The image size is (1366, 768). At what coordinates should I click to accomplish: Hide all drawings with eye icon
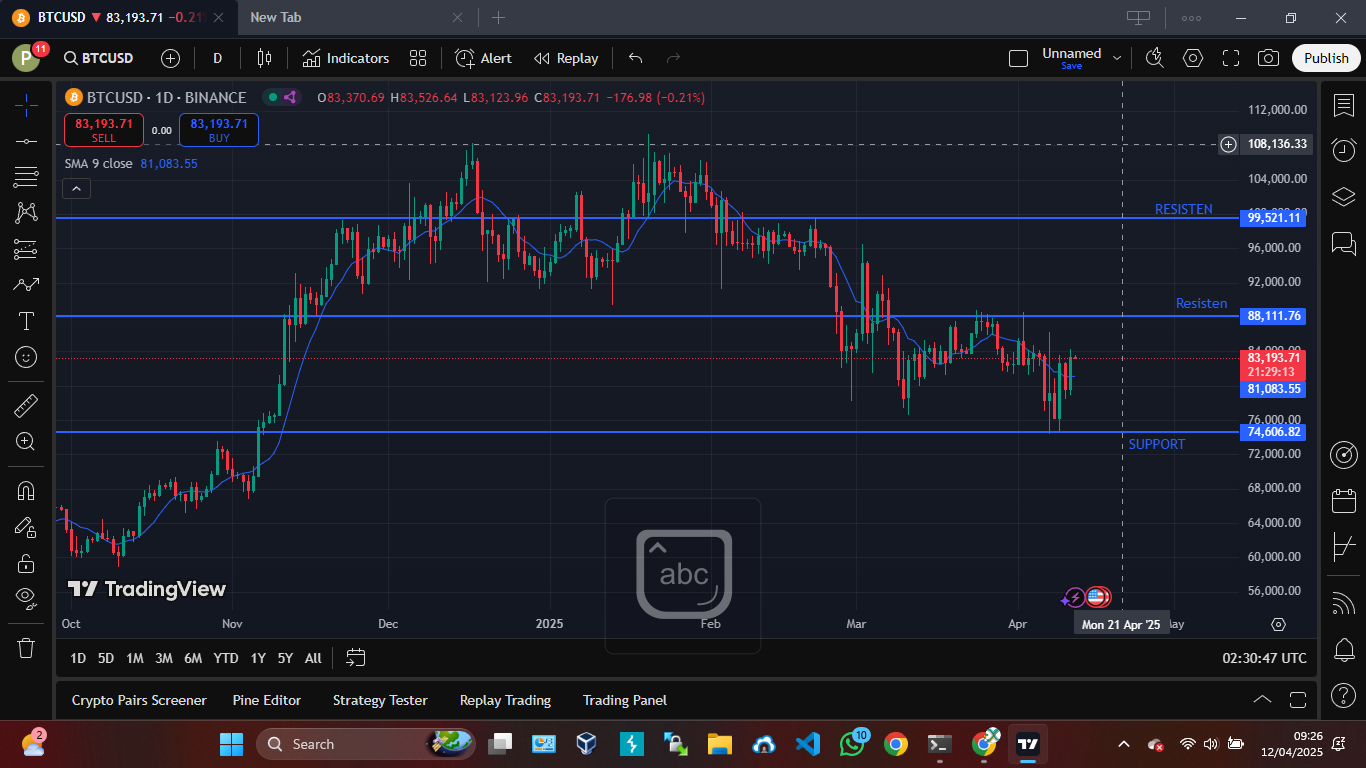[27, 599]
